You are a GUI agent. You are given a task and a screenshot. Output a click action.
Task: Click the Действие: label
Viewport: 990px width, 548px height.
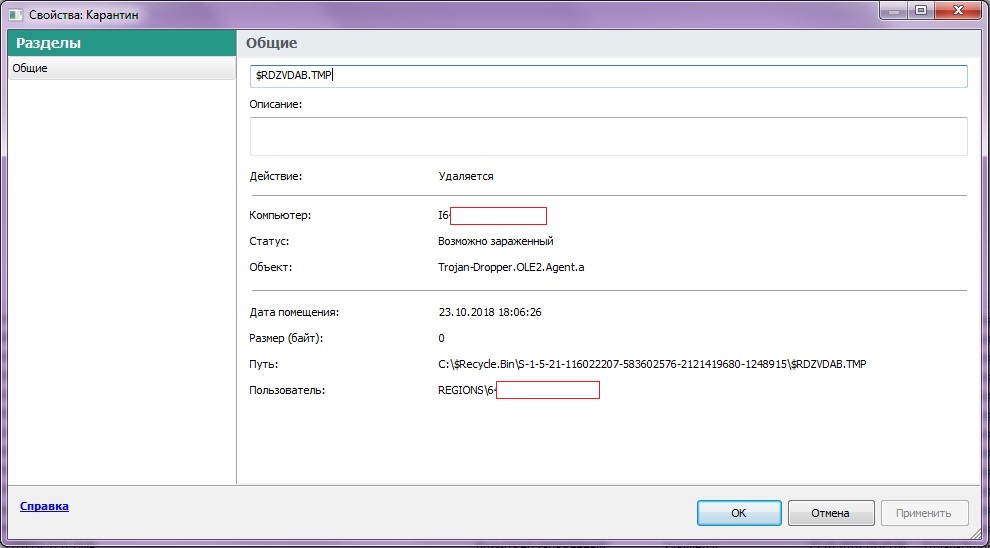[x=277, y=177]
